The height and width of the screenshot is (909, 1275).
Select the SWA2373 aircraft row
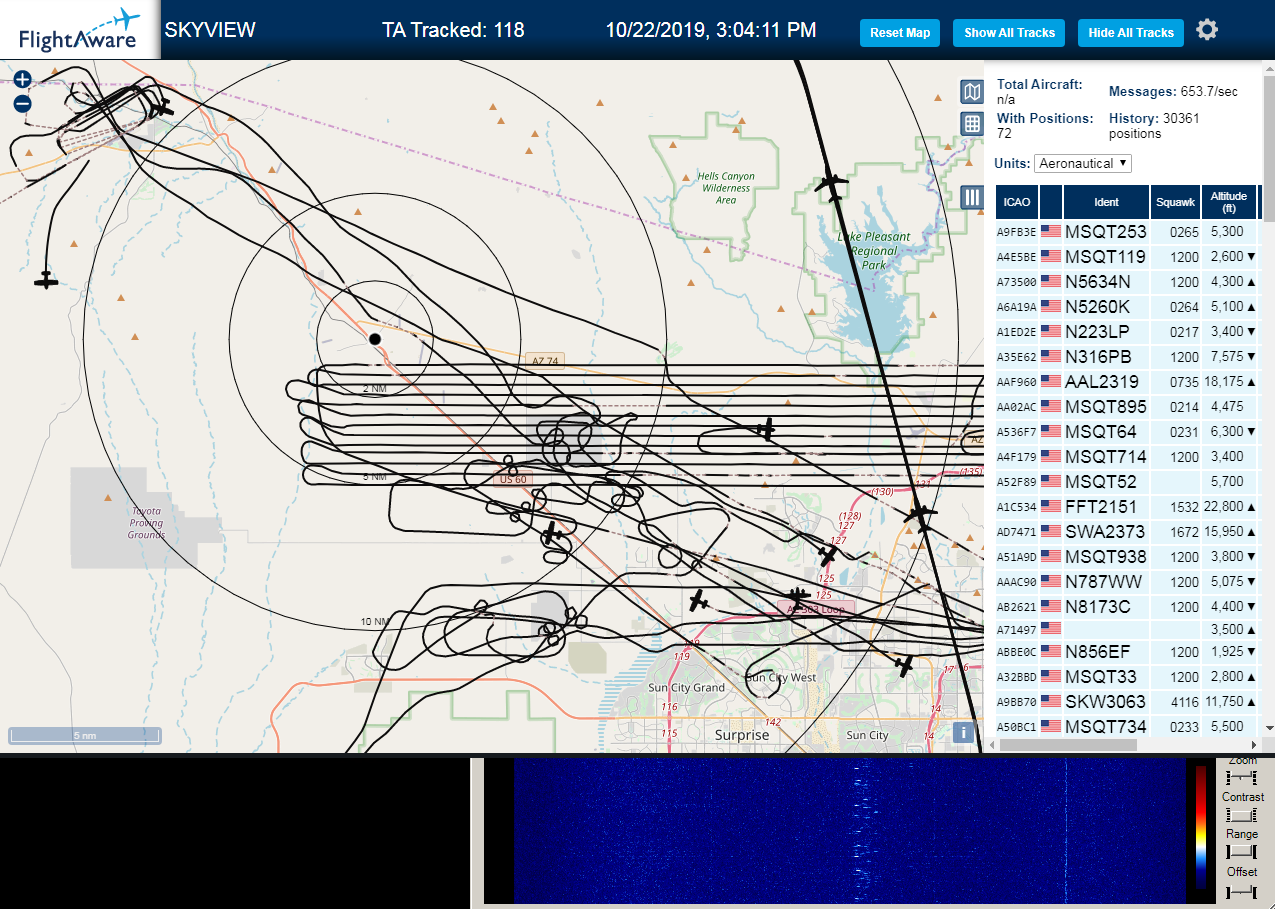[1127, 531]
